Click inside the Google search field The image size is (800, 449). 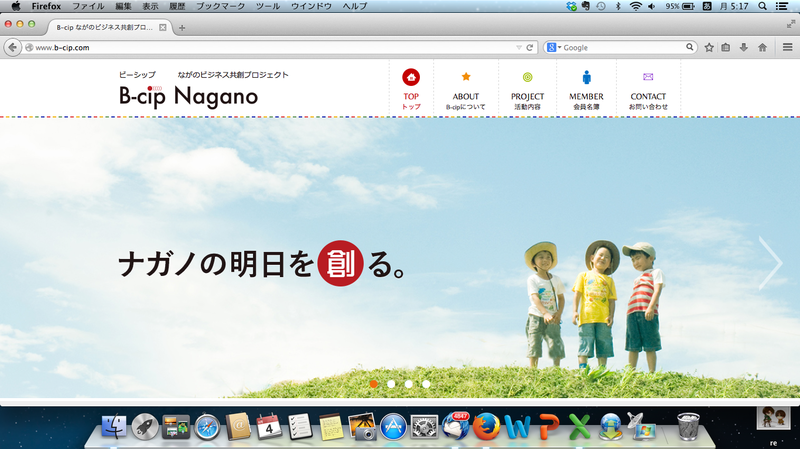tap(623, 47)
